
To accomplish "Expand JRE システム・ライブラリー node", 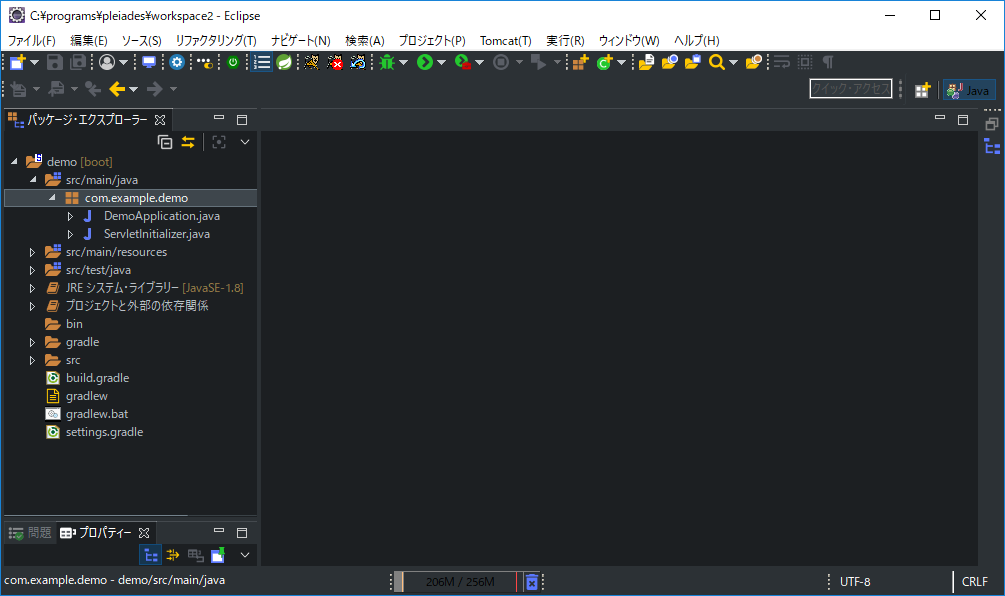I will tap(32, 288).
